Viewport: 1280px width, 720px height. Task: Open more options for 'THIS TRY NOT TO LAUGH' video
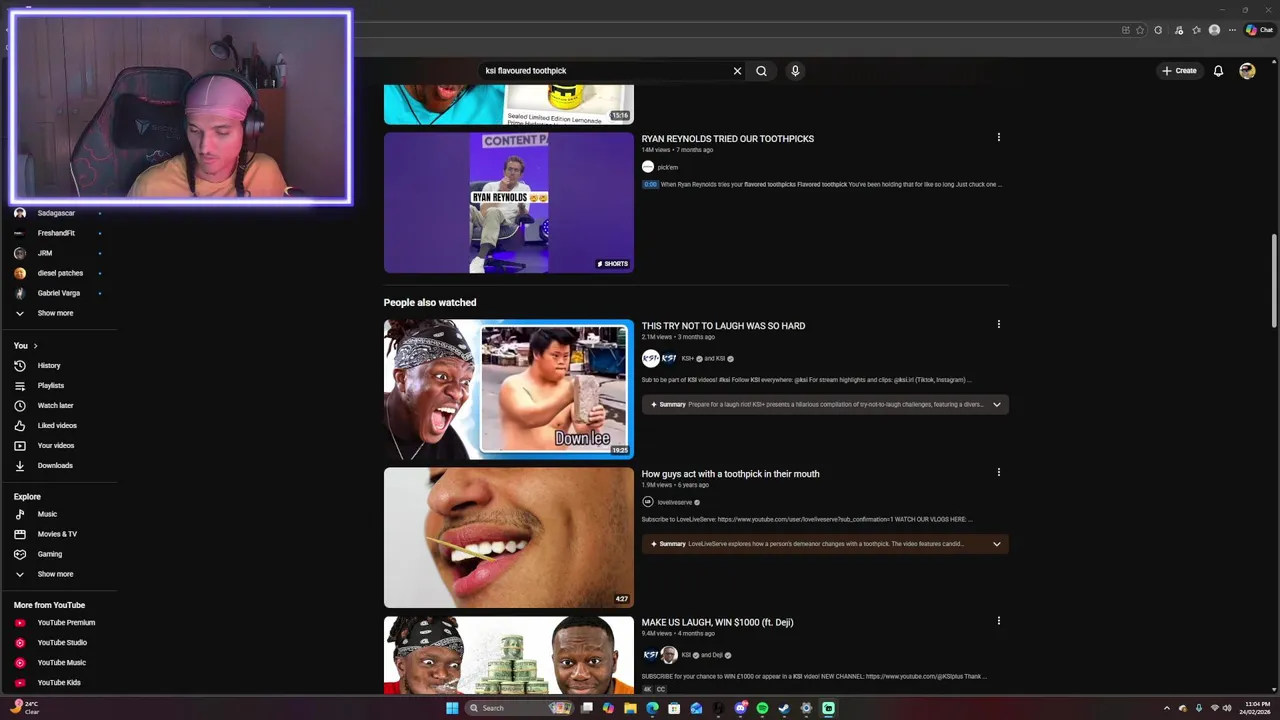pyautogui.click(x=998, y=324)
